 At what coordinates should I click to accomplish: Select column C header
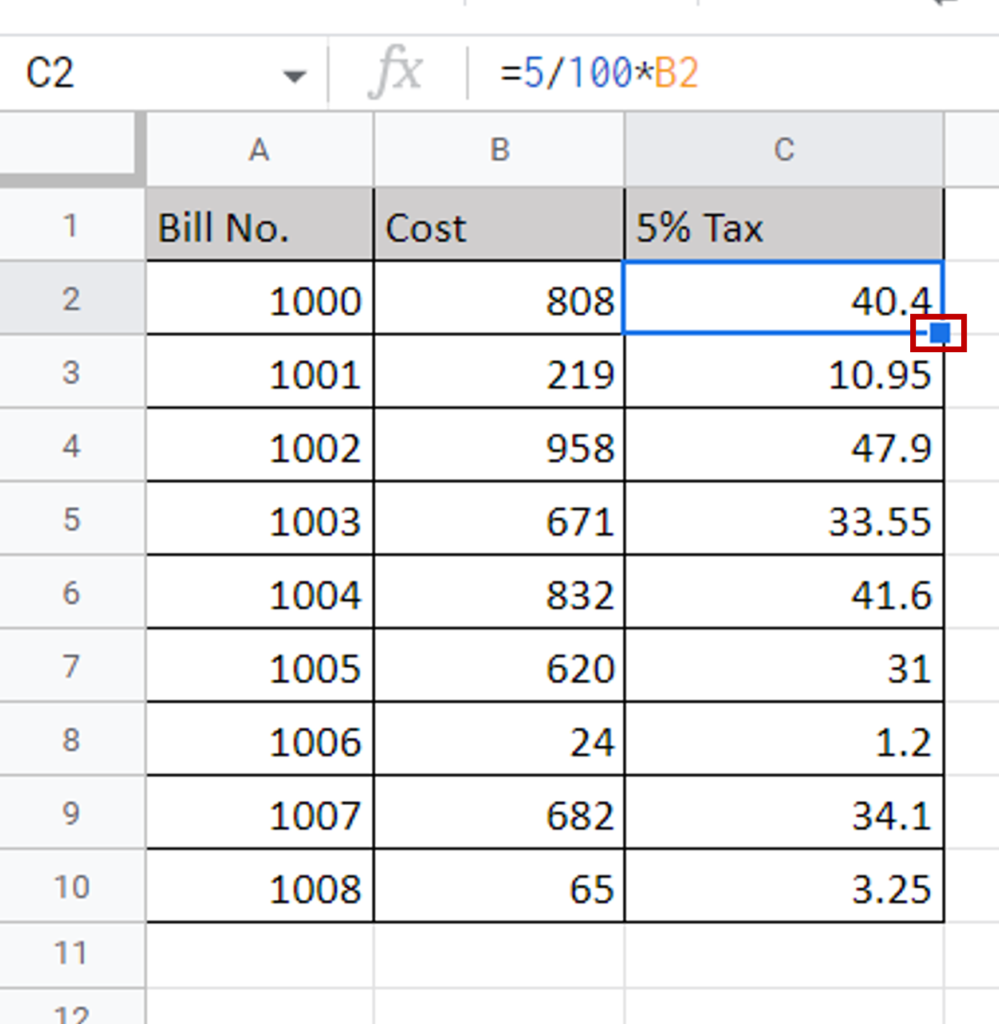(x=783, y=150)
